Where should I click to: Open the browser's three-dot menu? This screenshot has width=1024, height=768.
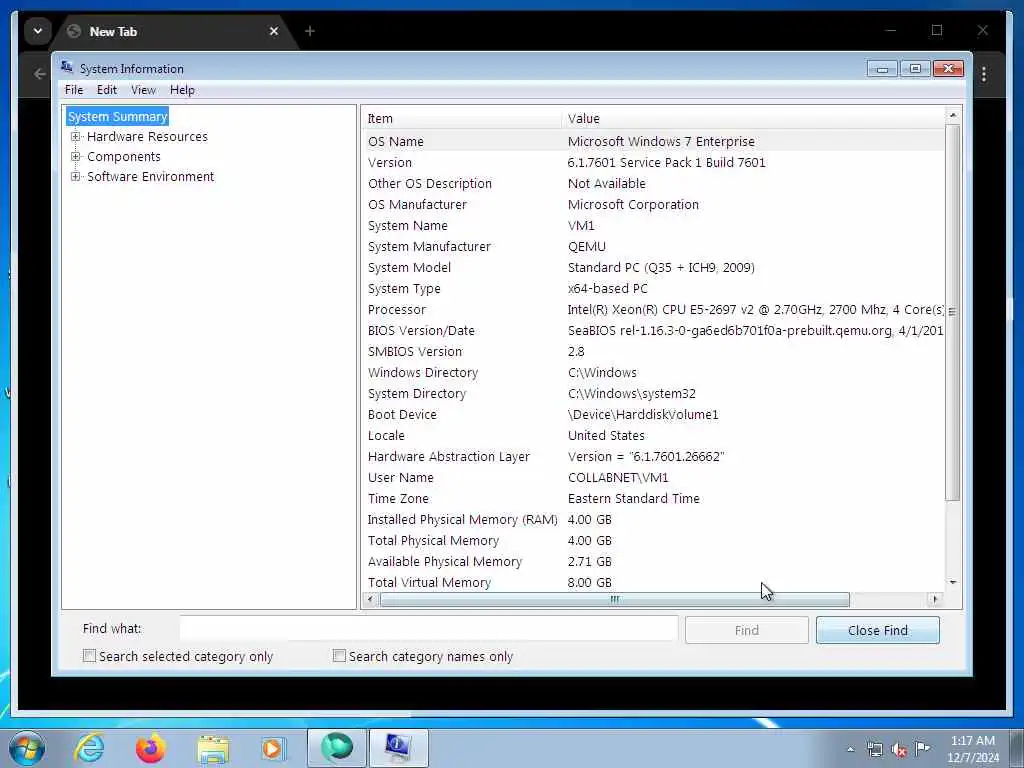(984, 74)
